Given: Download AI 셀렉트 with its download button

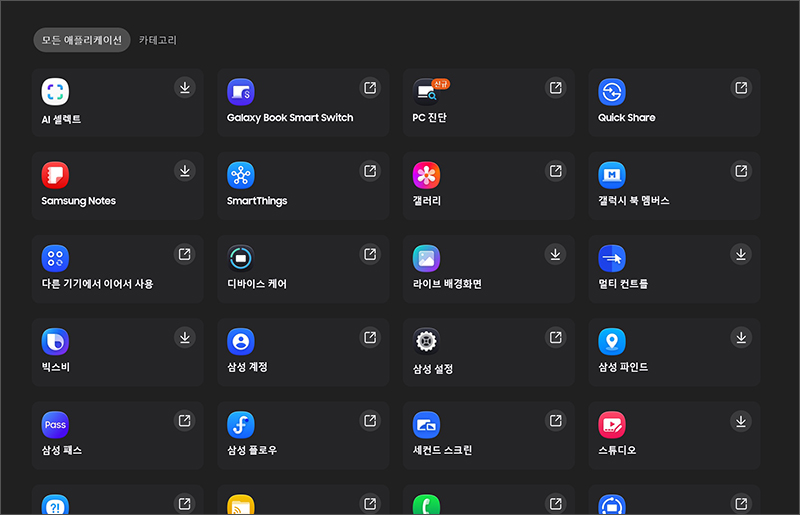Looking at the screenshot, I should [x=184, y=88].
